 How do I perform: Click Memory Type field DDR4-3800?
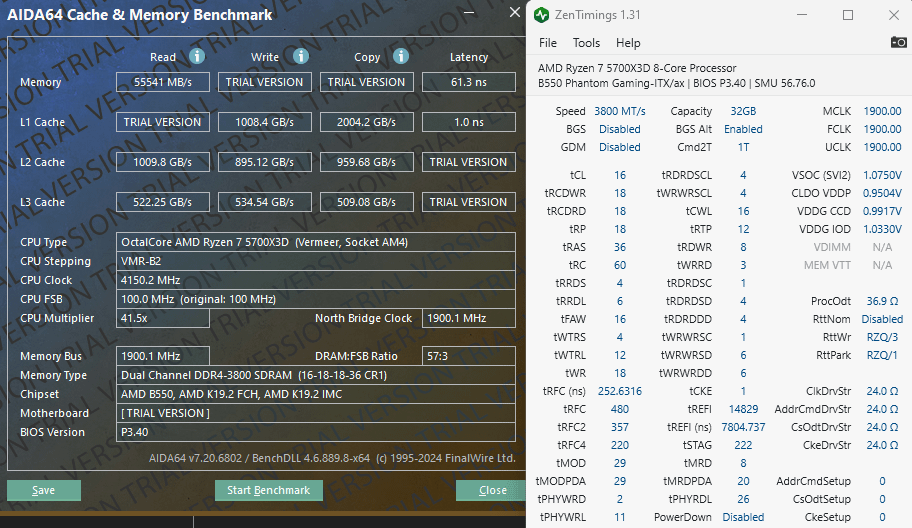(316, 375)
